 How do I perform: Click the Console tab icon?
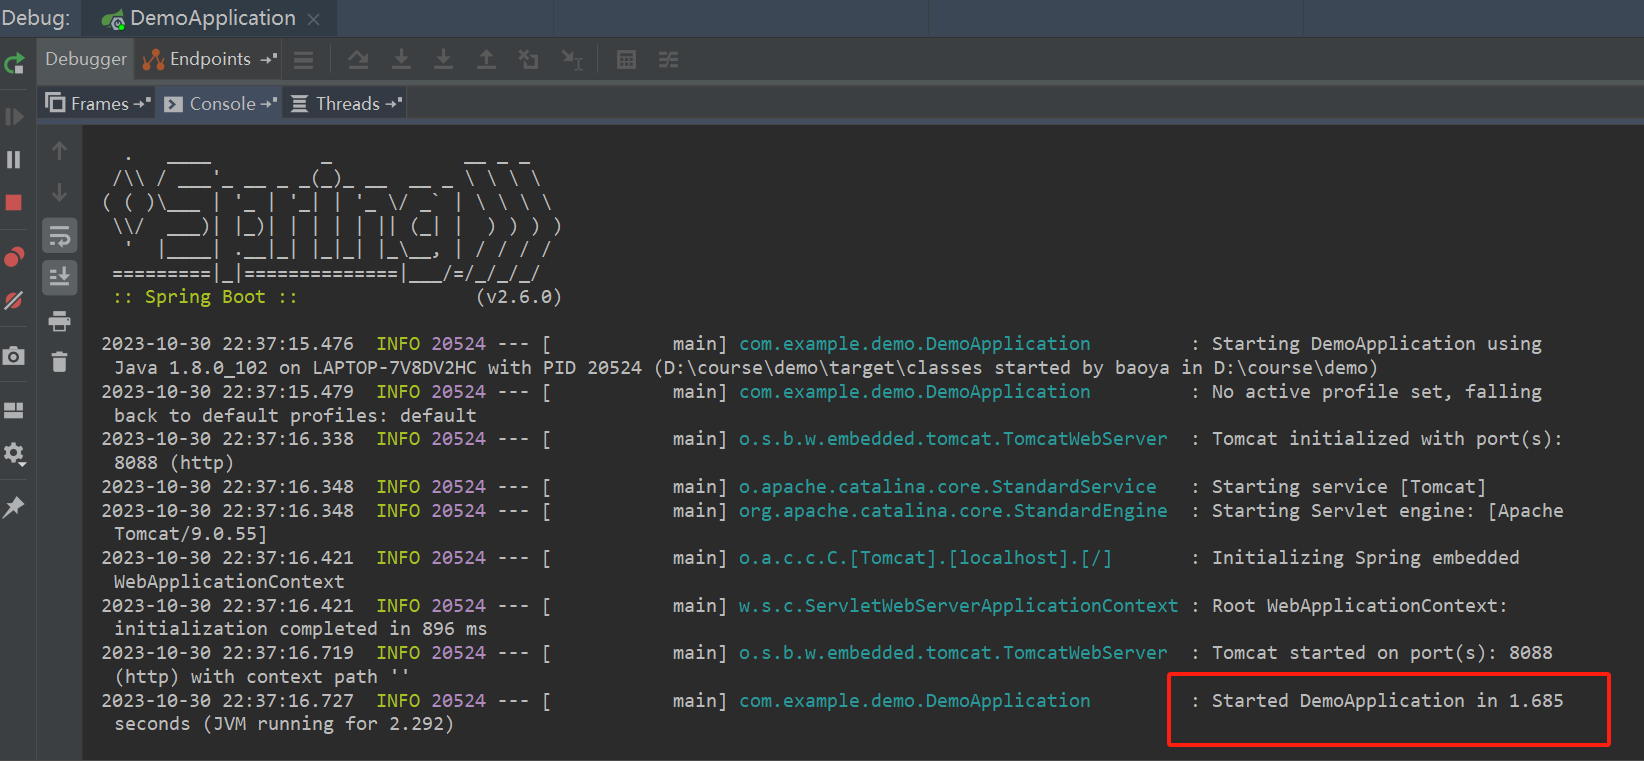coord(173,104)
